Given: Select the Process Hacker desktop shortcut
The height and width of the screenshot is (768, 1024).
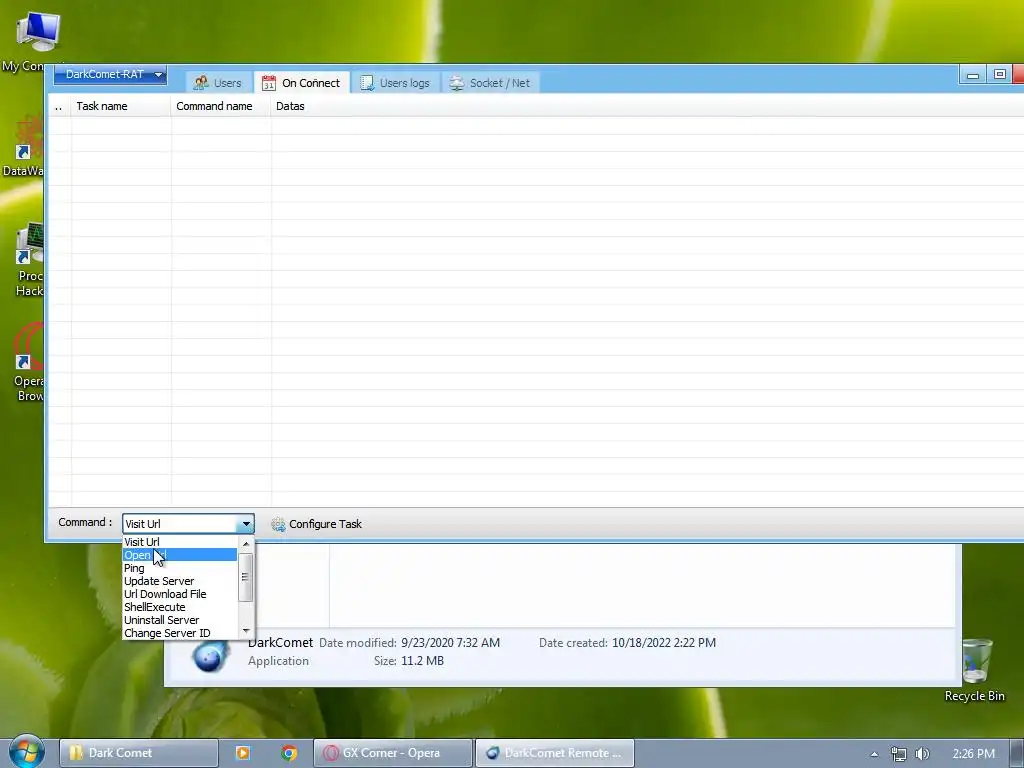Looking at the screenshot, I should (29, 260).
